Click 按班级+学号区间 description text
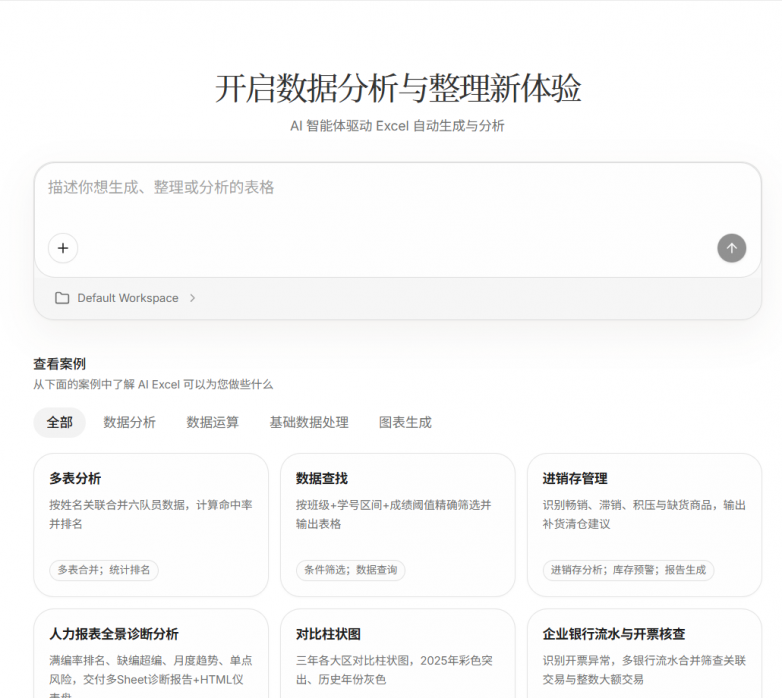 pyautogui.click(x=393, y=515)
